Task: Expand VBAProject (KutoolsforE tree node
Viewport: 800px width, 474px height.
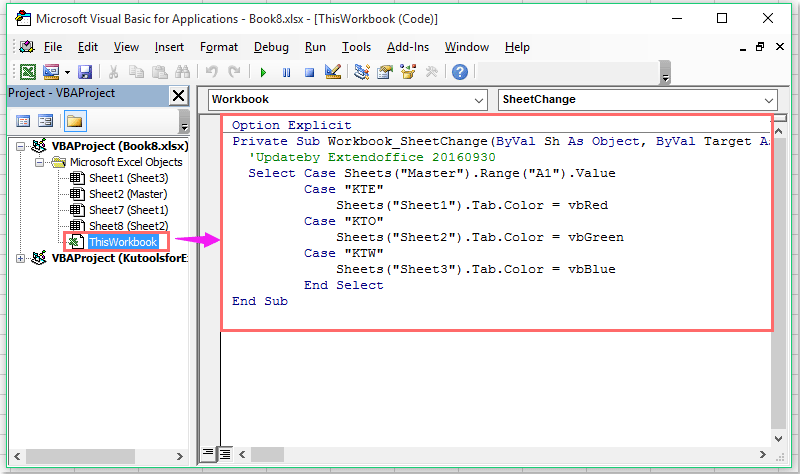Action: pyautogui.click(x=20, y=258)
